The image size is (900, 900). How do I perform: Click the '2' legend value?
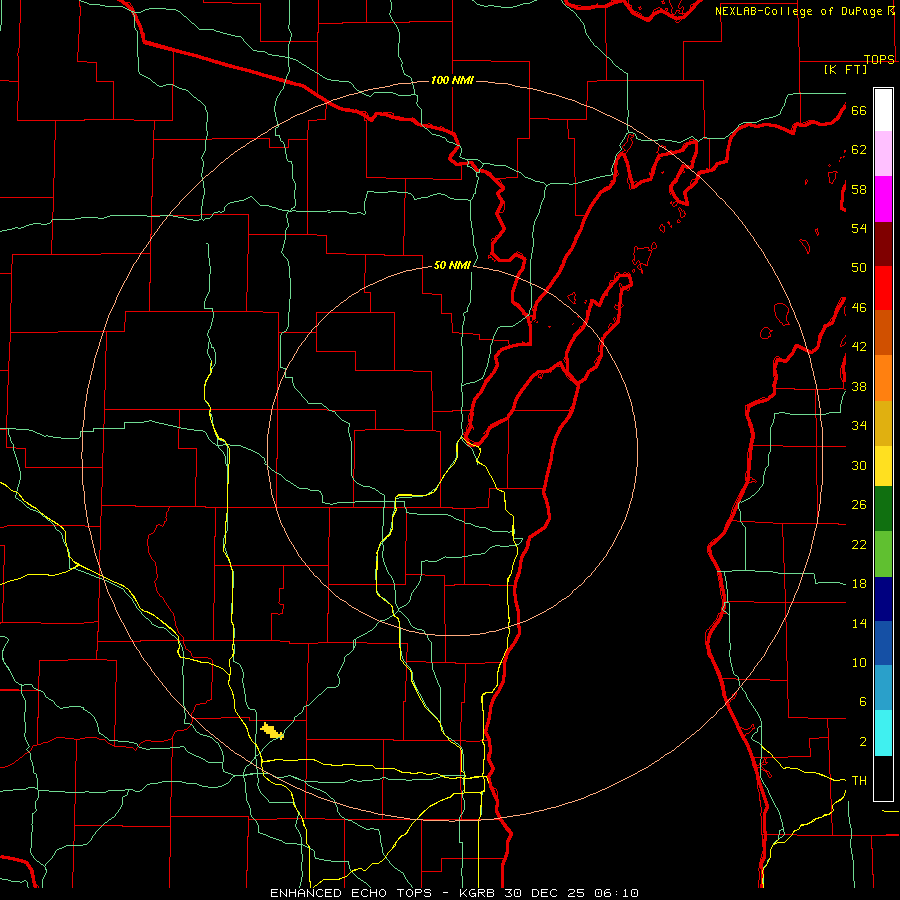[862, 742]
